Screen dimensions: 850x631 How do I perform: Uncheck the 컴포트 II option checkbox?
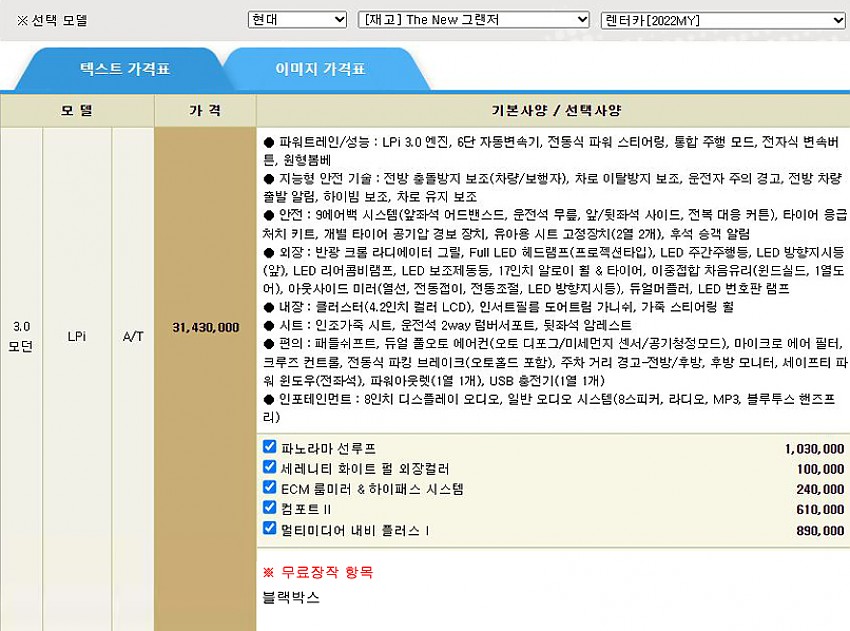pos(269,509)
